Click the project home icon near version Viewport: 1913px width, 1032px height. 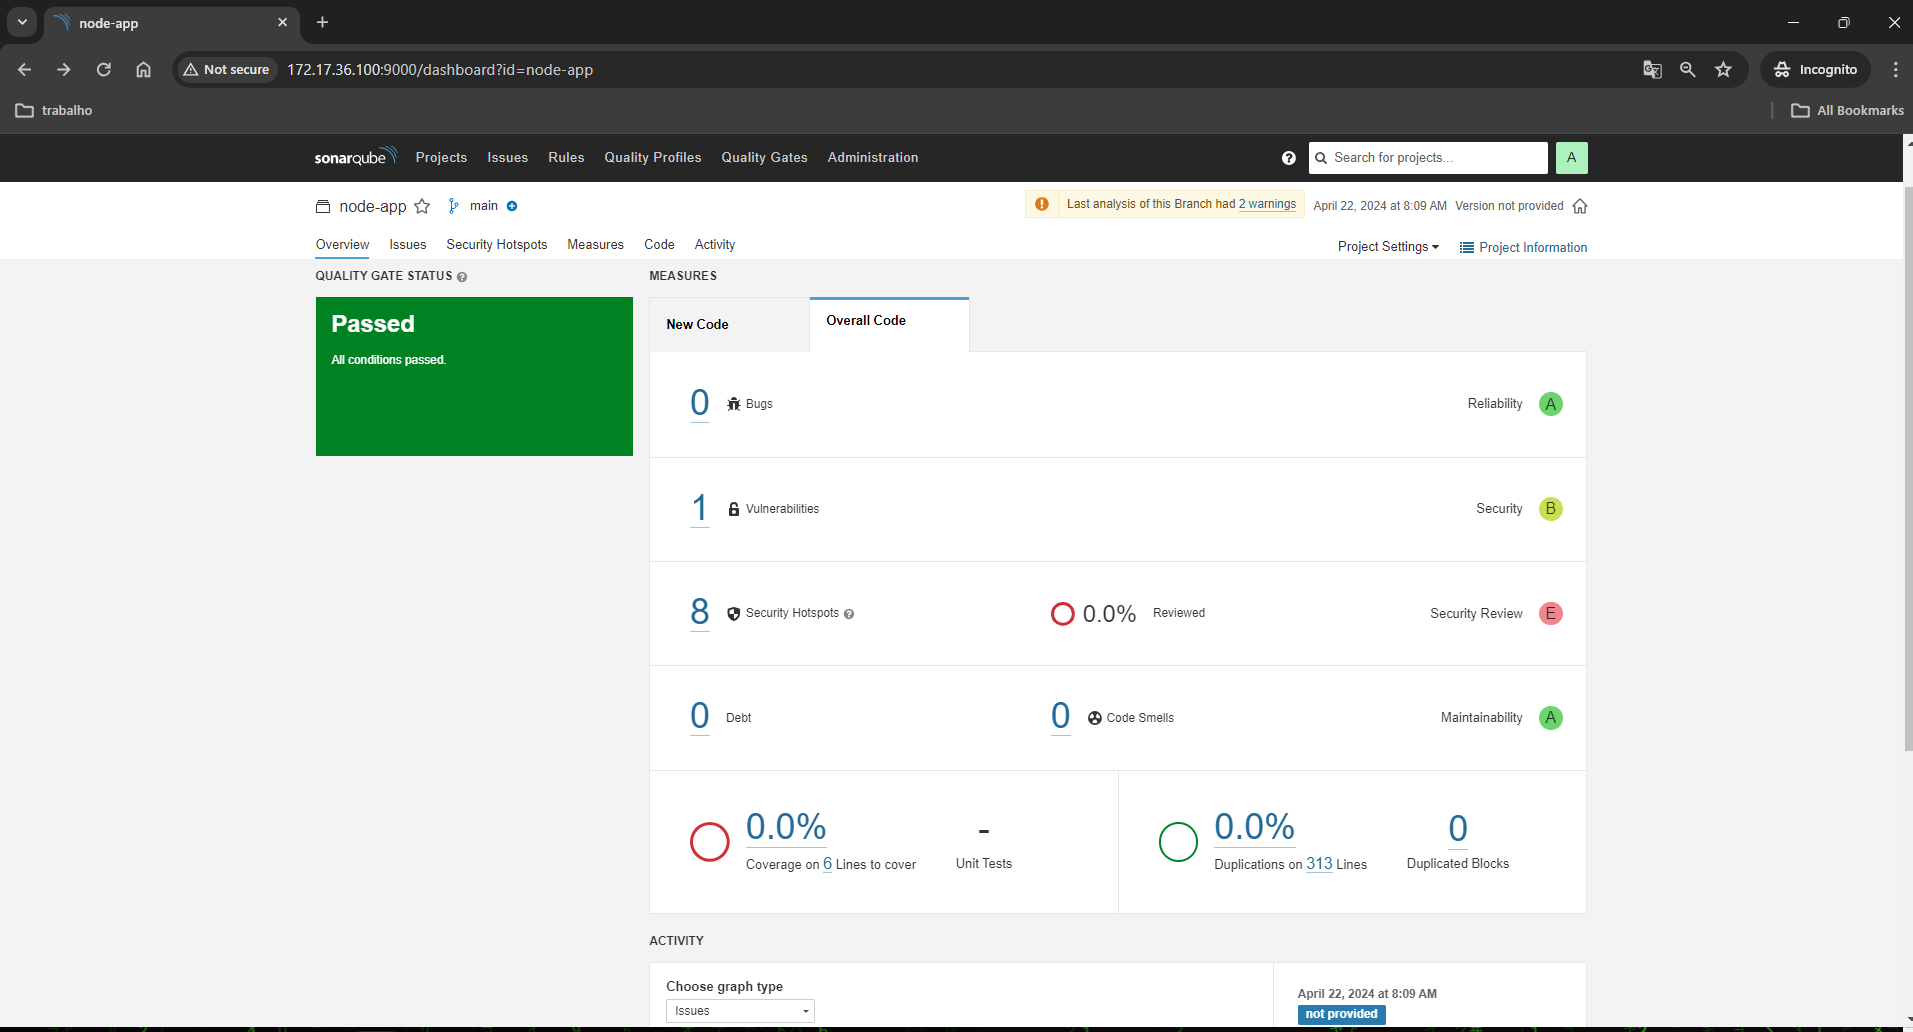click(1580, 206)
